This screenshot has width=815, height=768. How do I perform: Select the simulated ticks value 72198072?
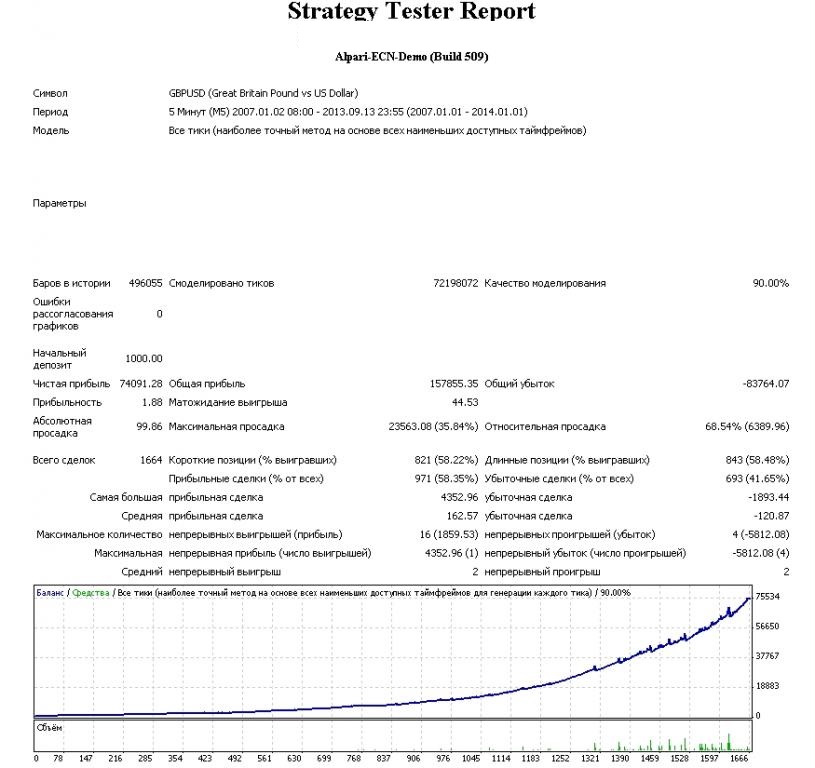click(x=455, y=283)
